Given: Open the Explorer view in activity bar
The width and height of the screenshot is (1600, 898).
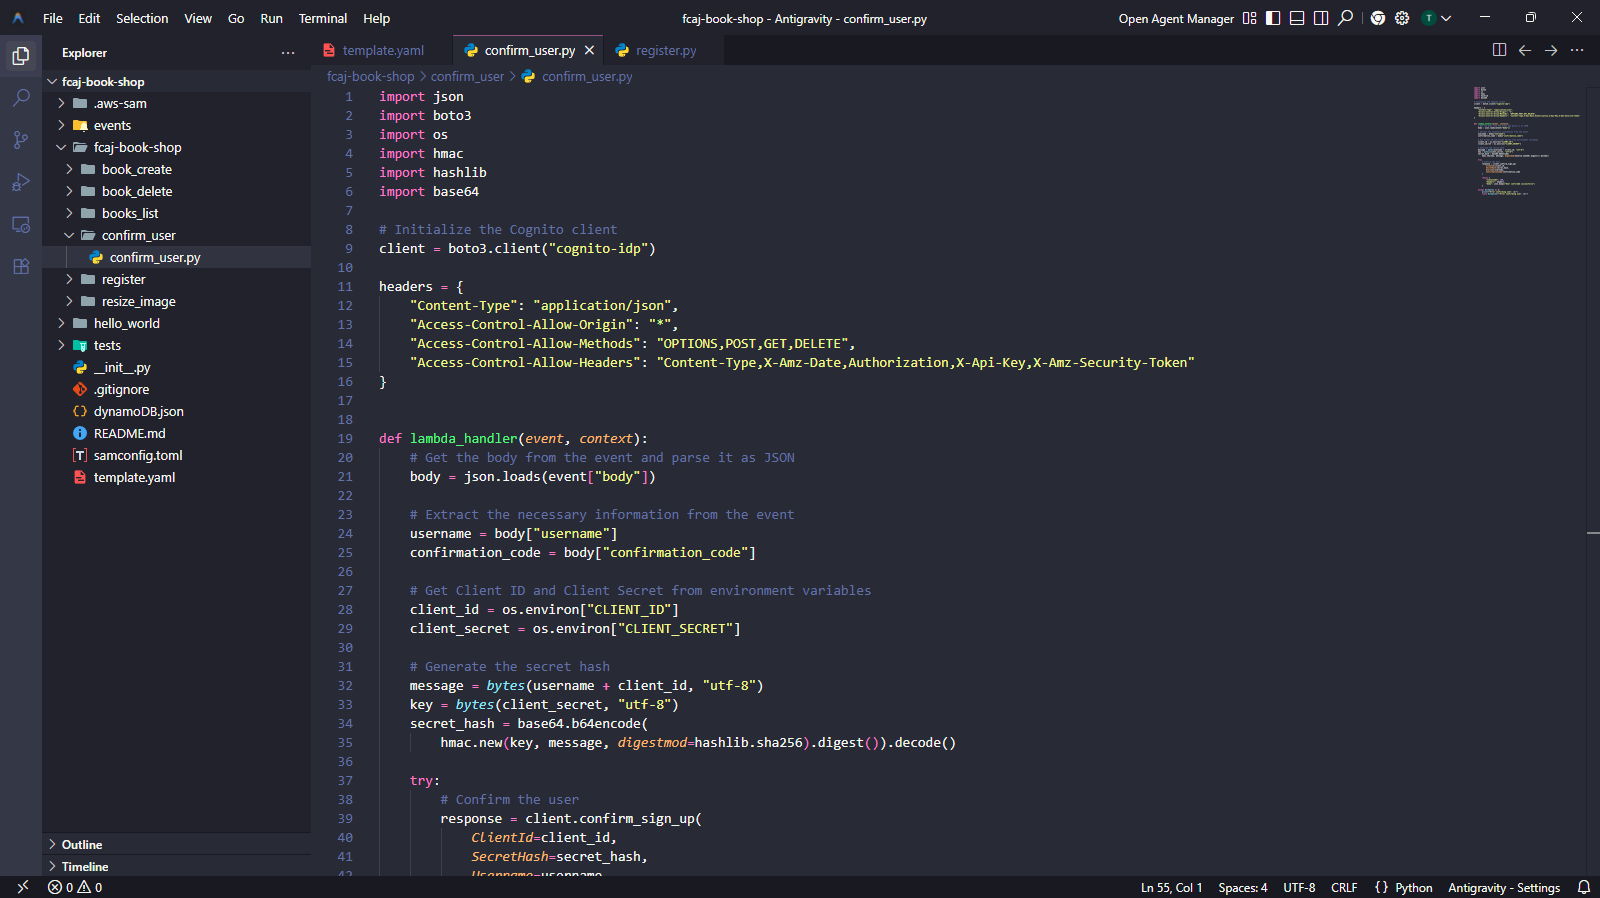Looking at the screenshot, I should pyautogui.click(x=21, y=56).
